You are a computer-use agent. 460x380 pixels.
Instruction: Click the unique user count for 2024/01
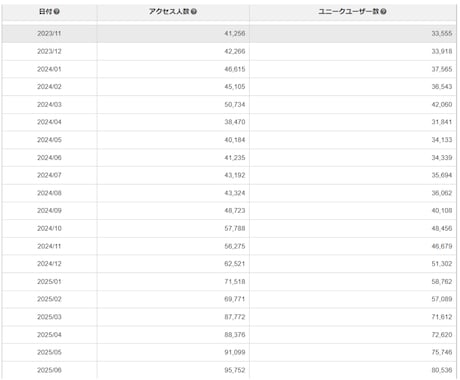[x=442, y=69]
